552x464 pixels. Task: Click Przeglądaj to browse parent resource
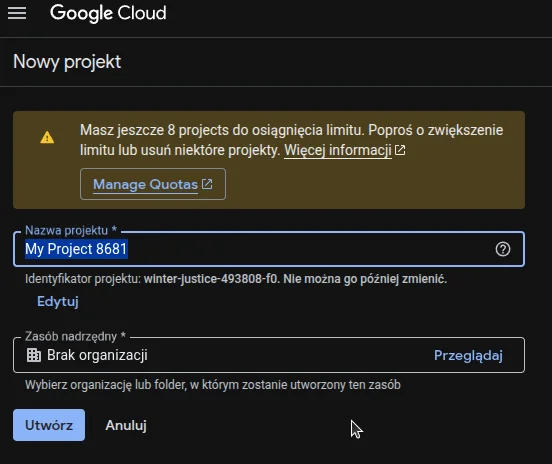click(468, 355)
